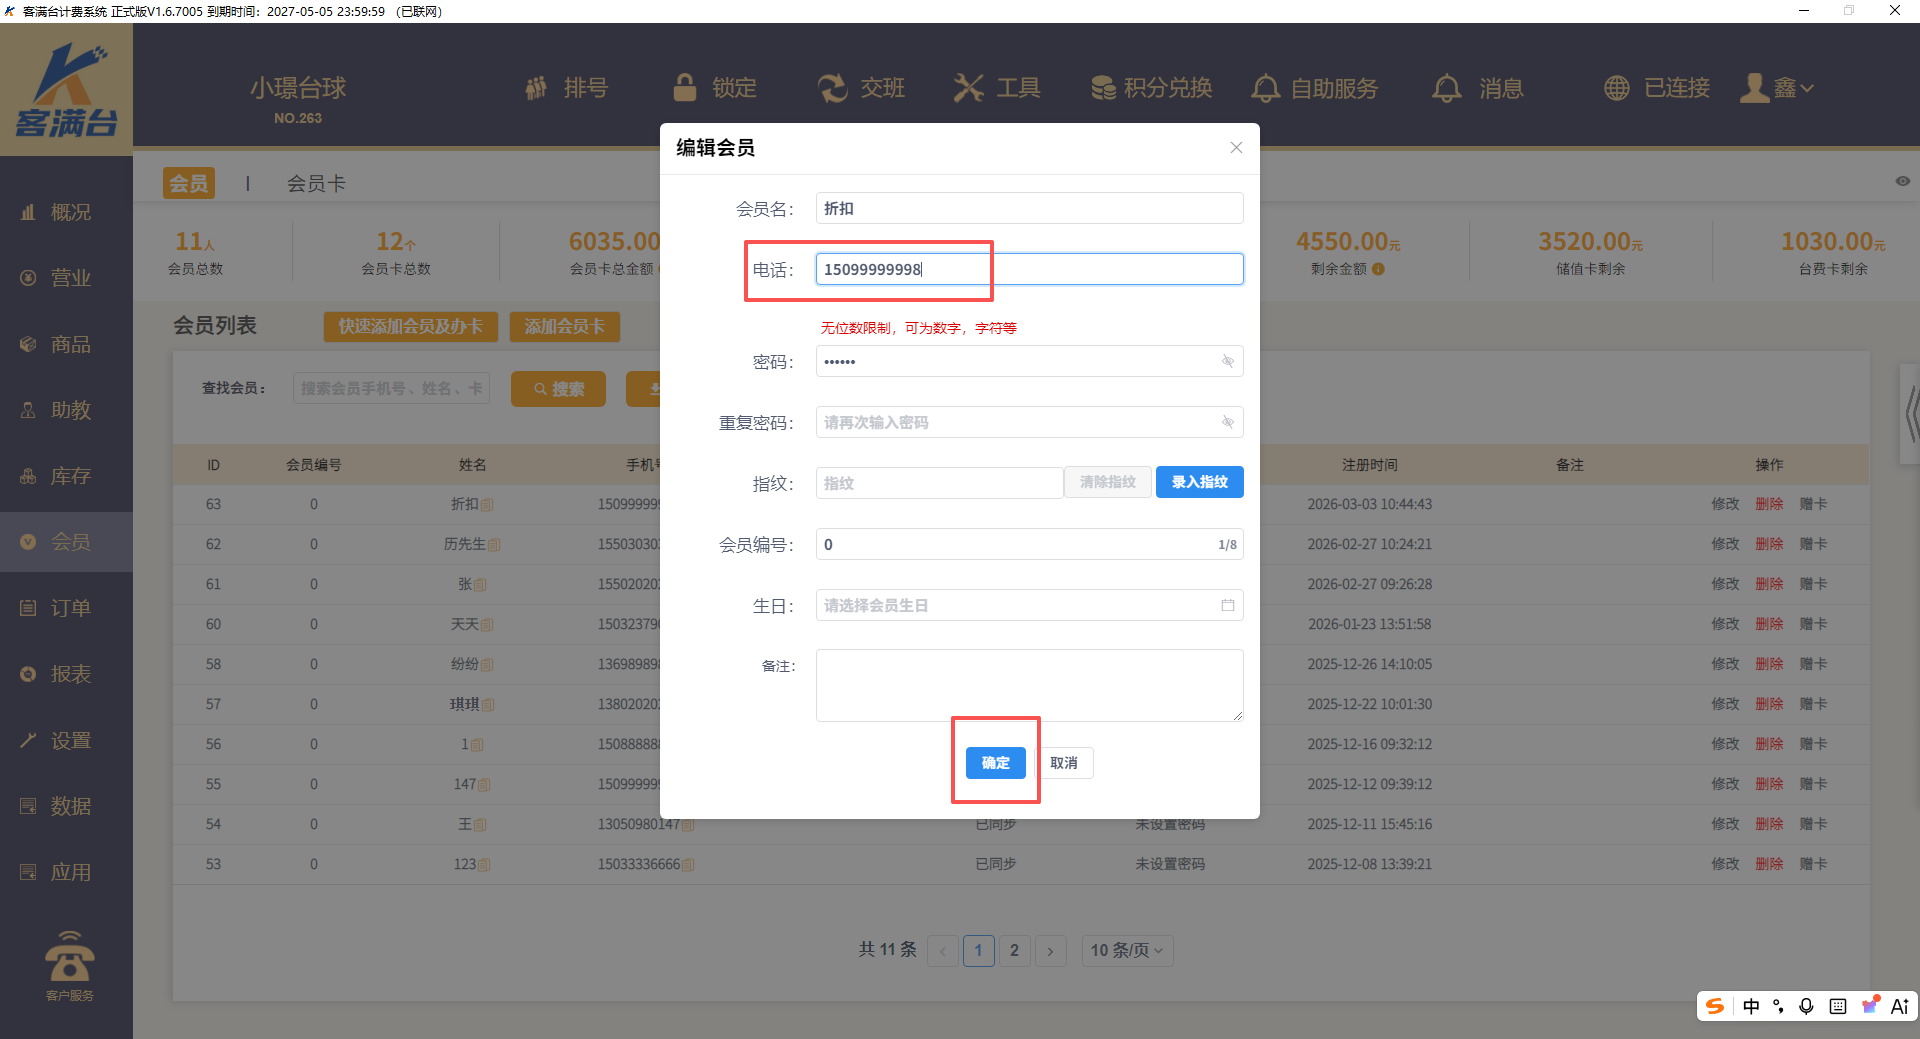Expand the 鑫 user account dropdown
Viewport: 1920px width, 1039px height.
1777,88
